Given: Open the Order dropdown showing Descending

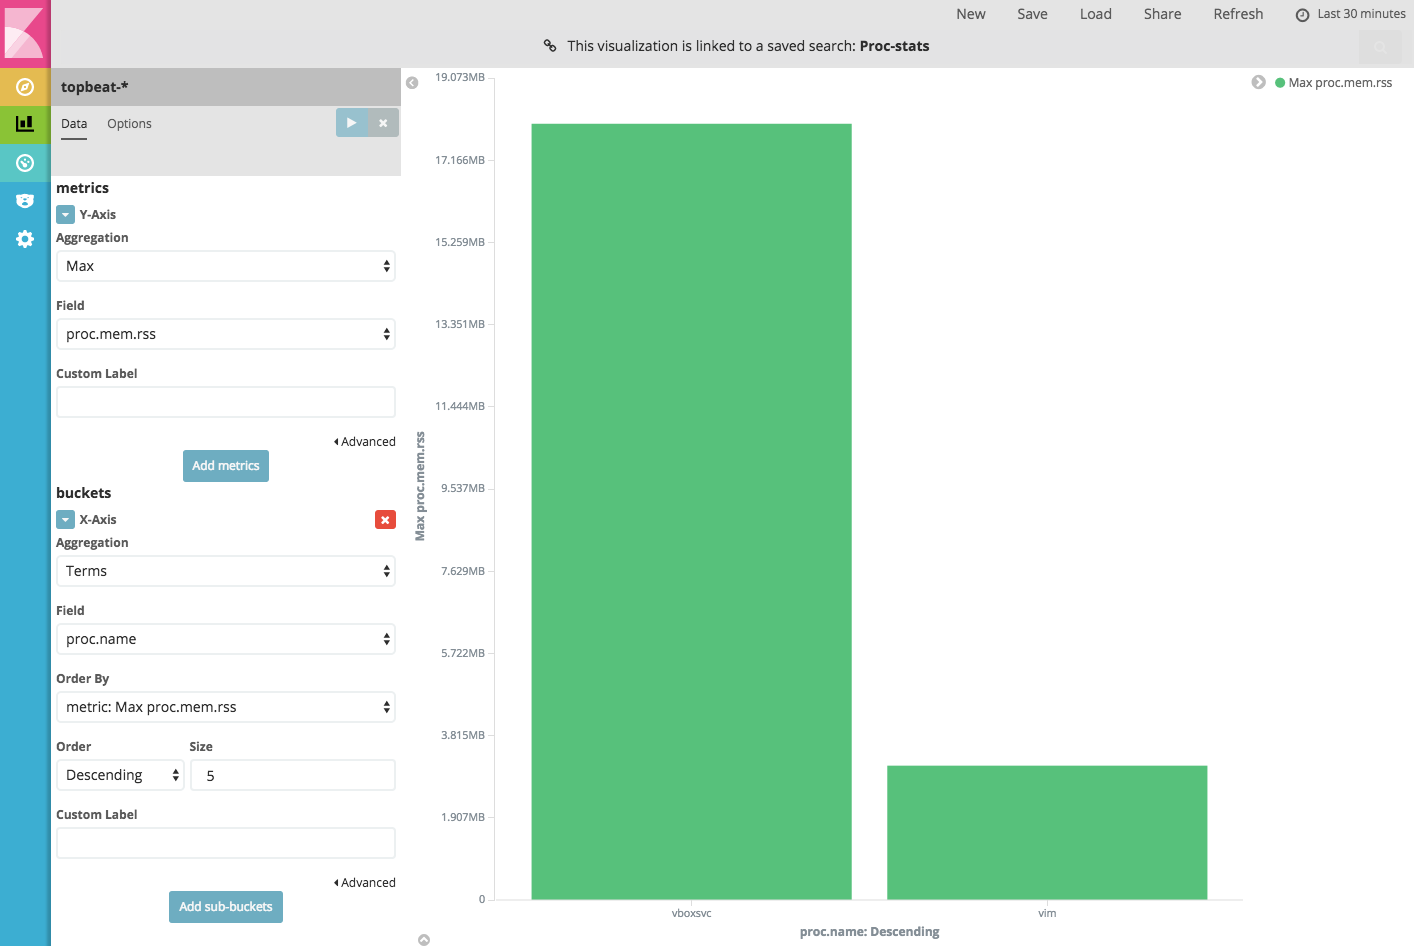Looking at the screenshot, I should pos(120,775).
